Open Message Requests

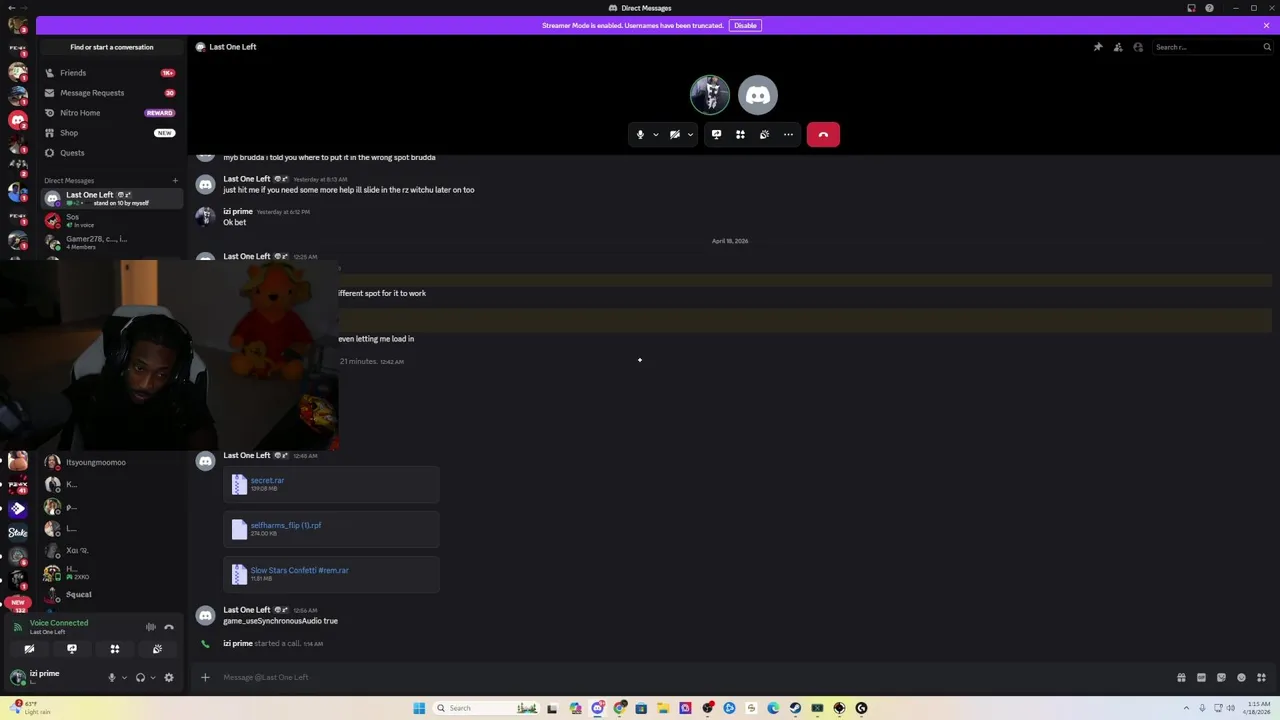click(x=111, y=93)
